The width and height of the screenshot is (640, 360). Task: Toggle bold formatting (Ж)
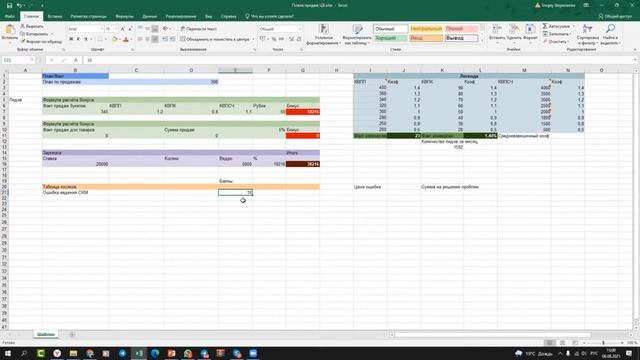coord(71,39)
